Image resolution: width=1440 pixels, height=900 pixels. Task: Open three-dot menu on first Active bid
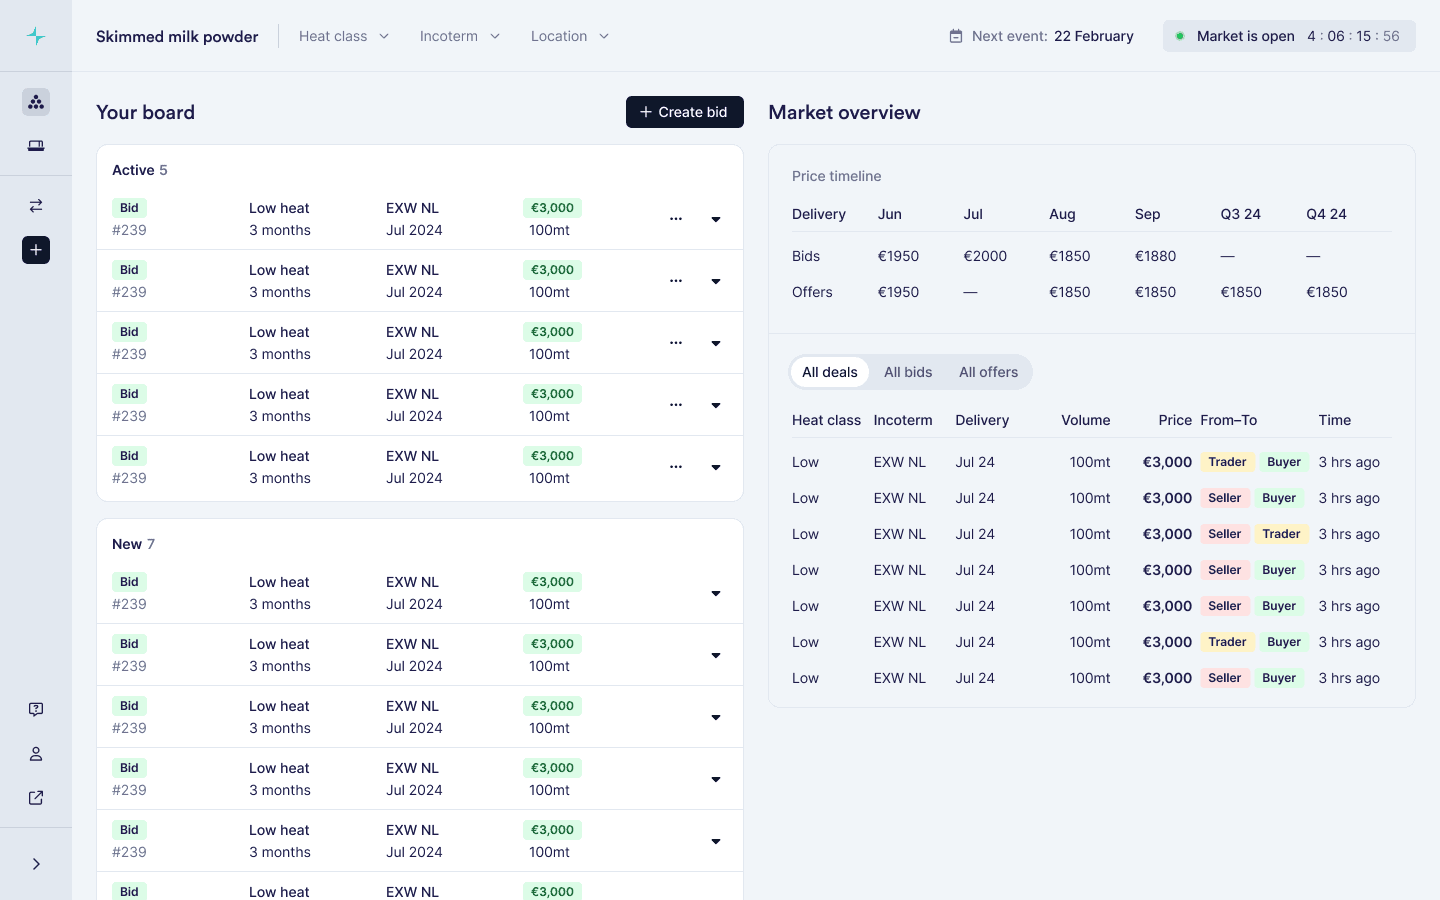point(676,219)
